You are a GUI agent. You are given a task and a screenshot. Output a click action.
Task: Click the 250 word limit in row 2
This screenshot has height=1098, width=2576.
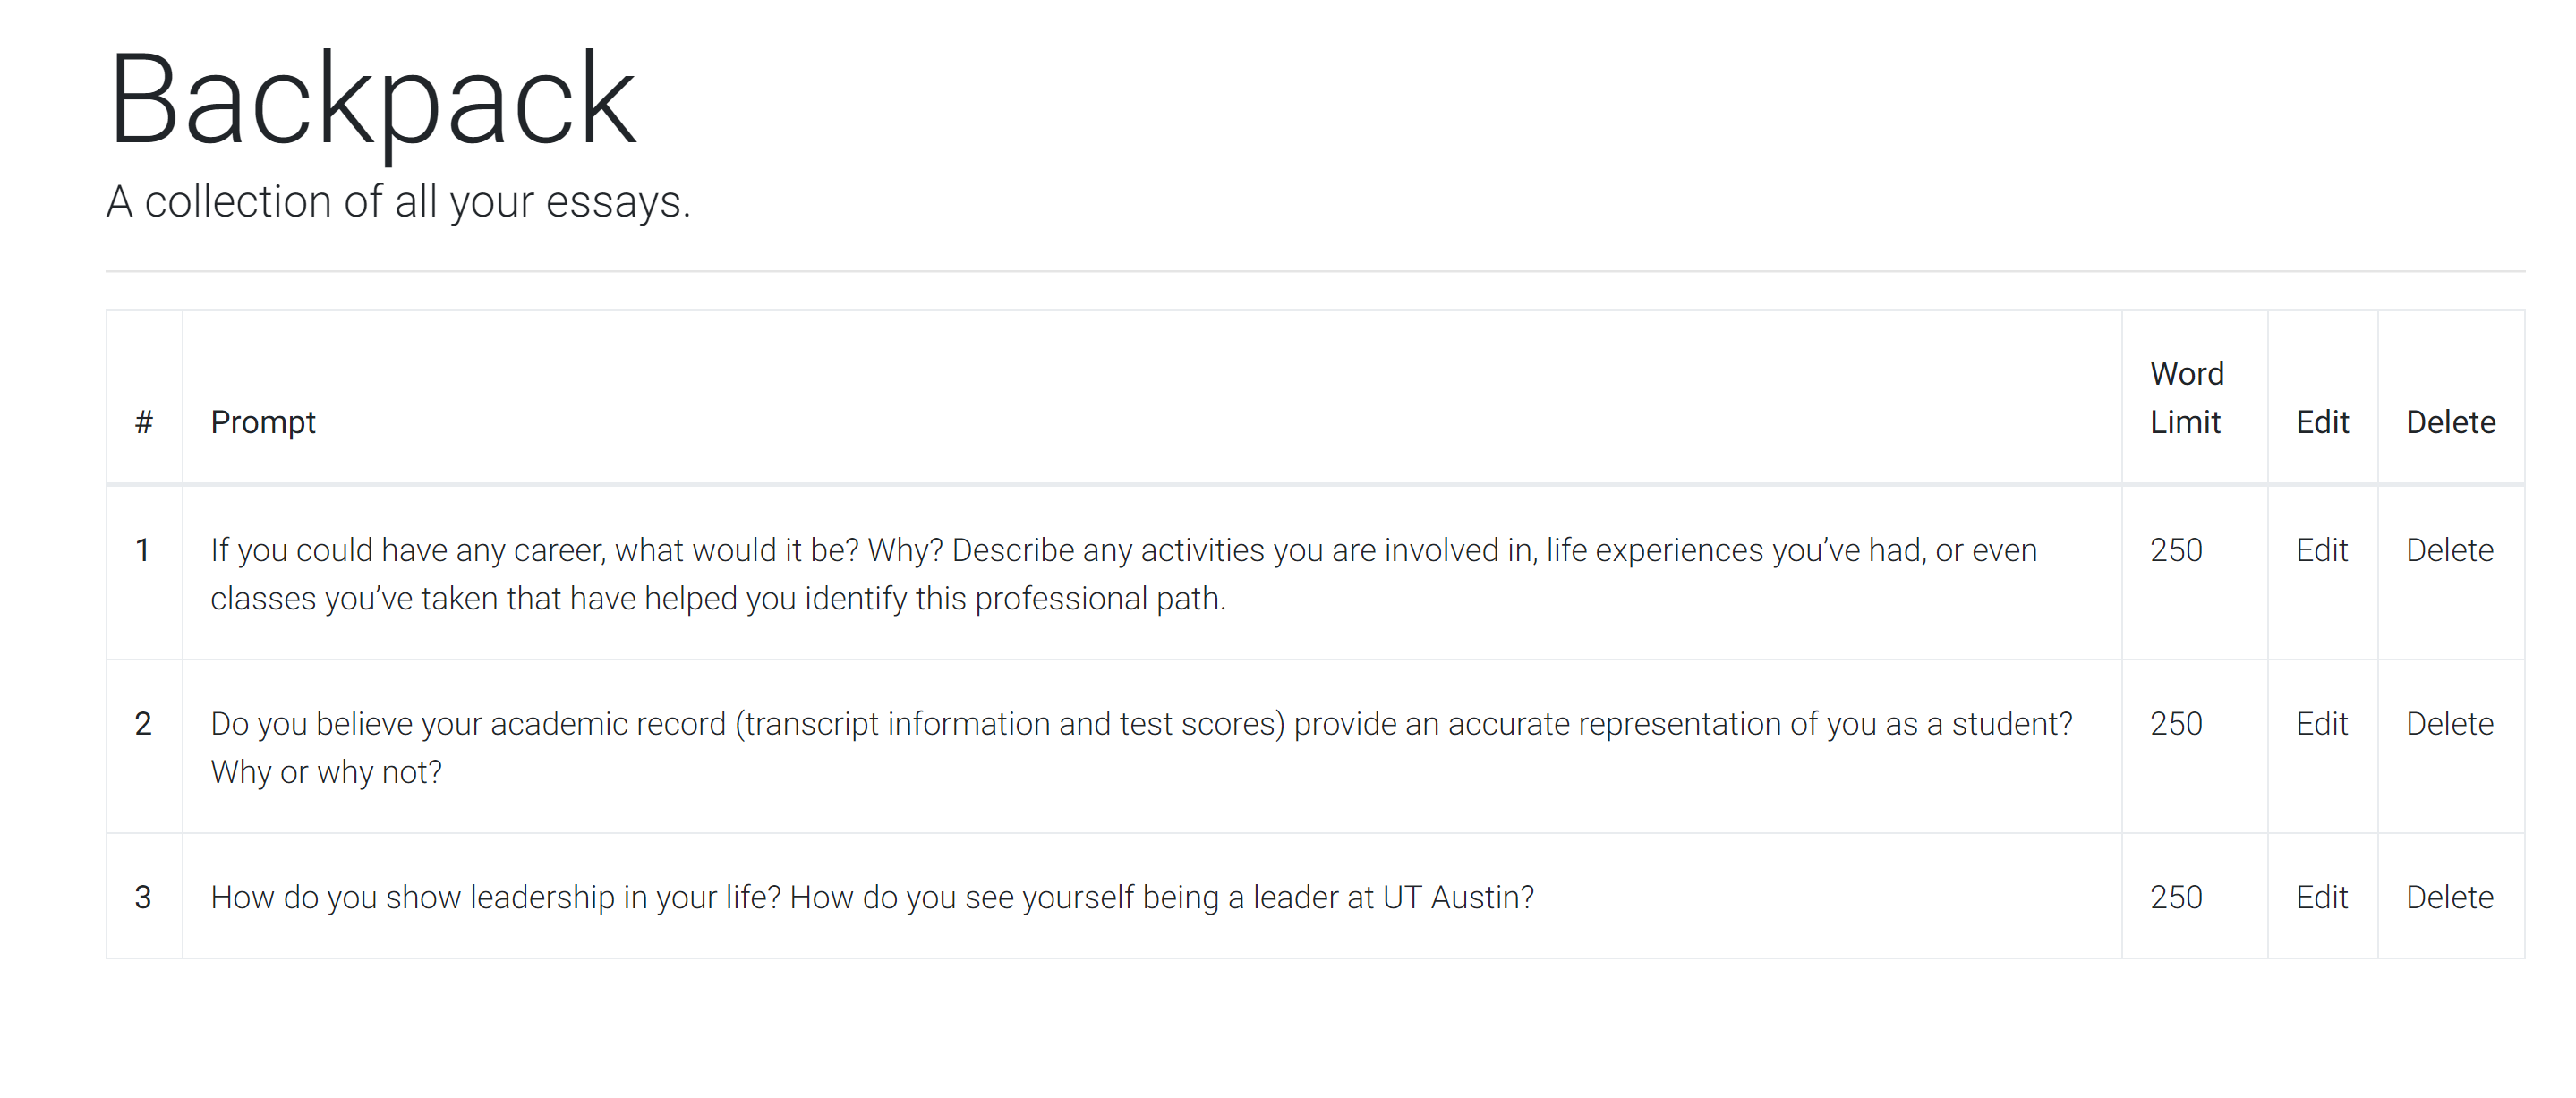(x=2176, y=724)
